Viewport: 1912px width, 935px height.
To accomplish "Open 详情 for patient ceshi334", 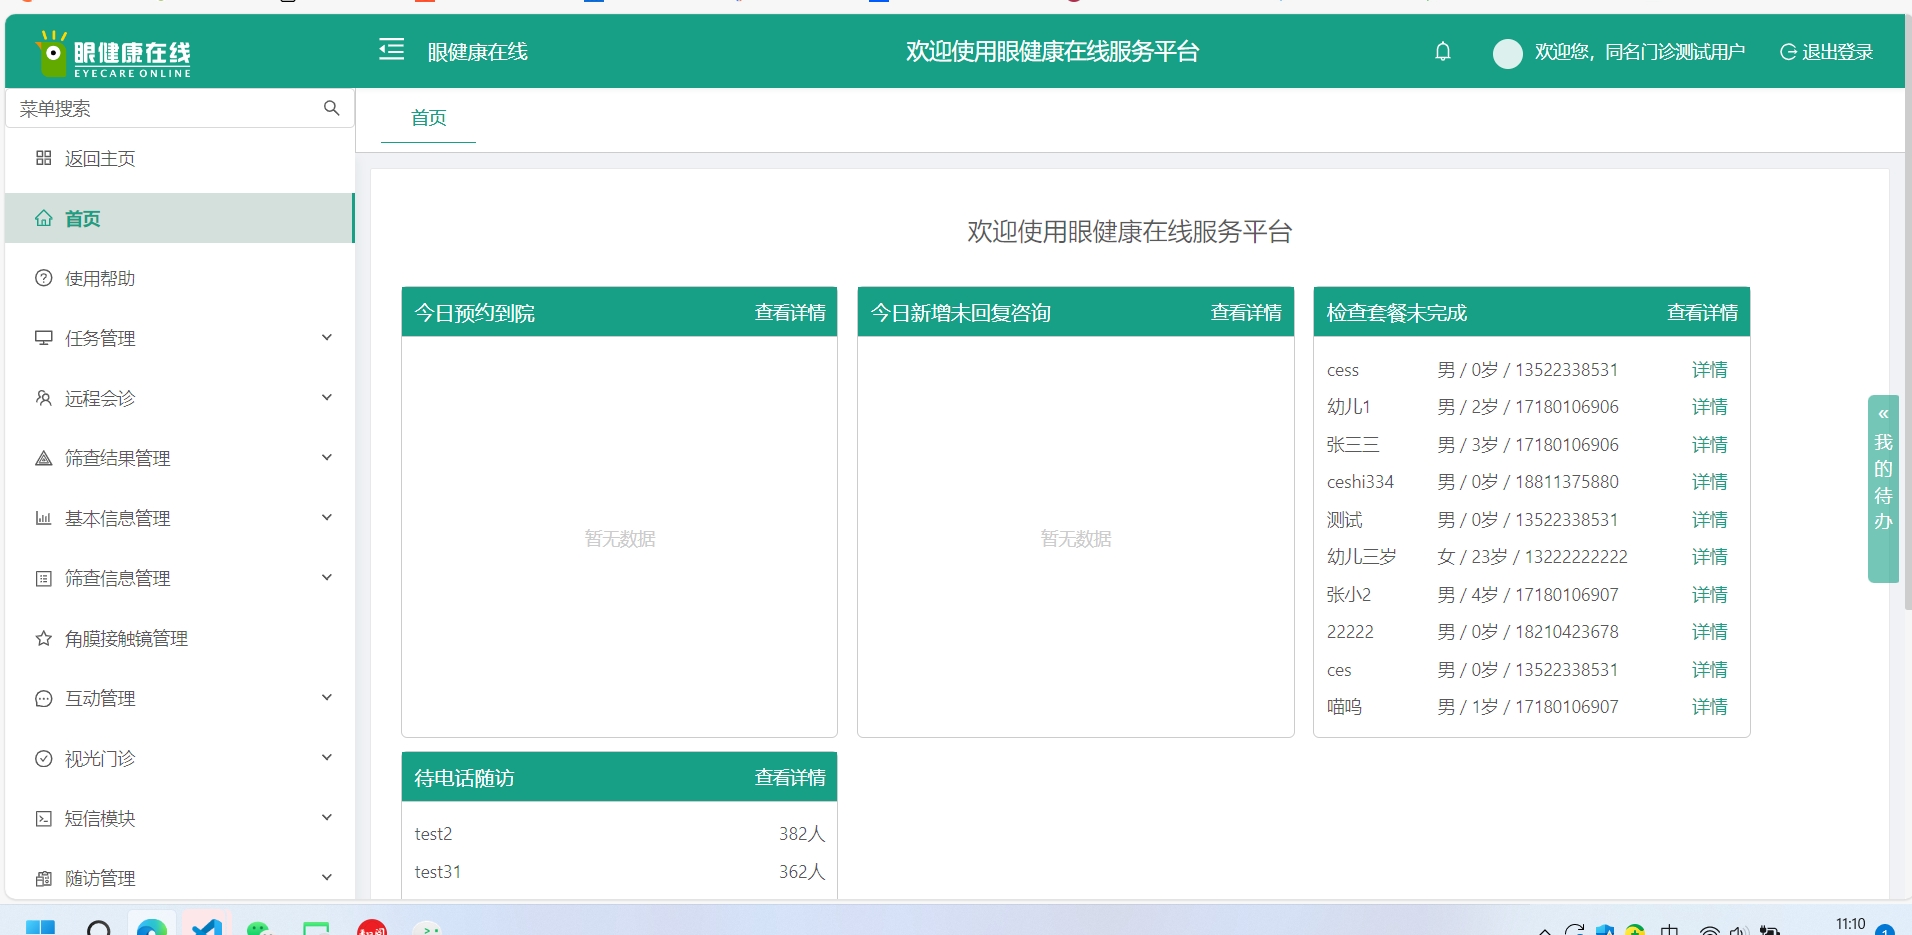I will coord(1710,482).
